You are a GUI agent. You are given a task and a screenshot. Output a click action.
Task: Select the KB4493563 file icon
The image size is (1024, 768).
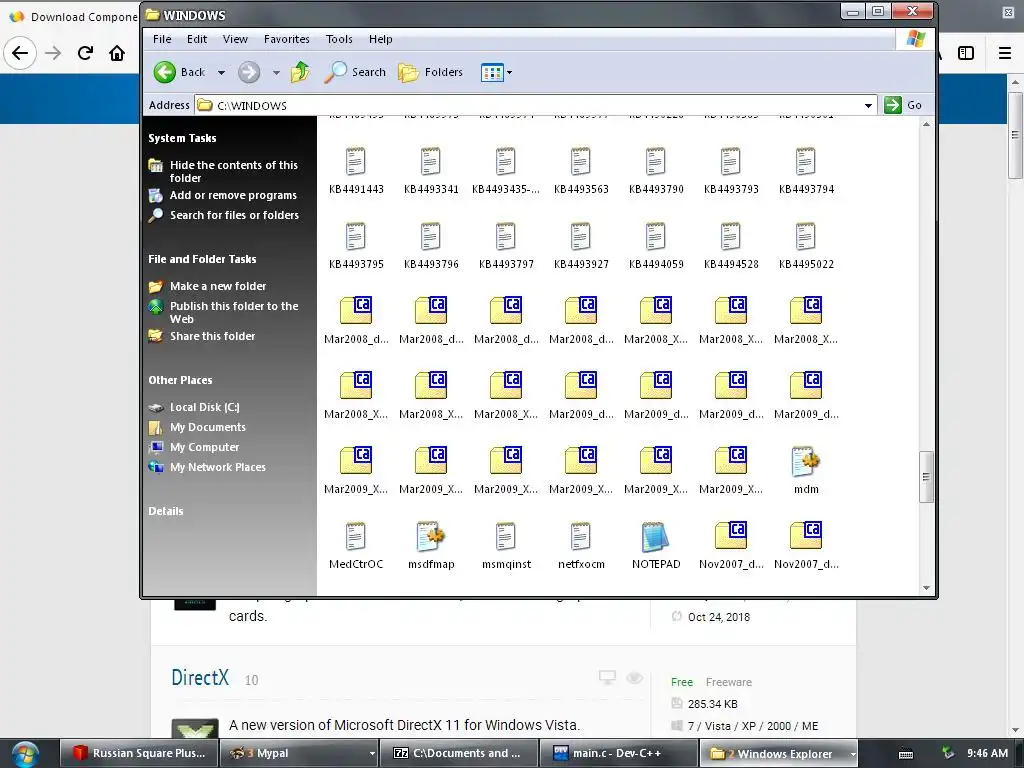click(x=581, y=162)
